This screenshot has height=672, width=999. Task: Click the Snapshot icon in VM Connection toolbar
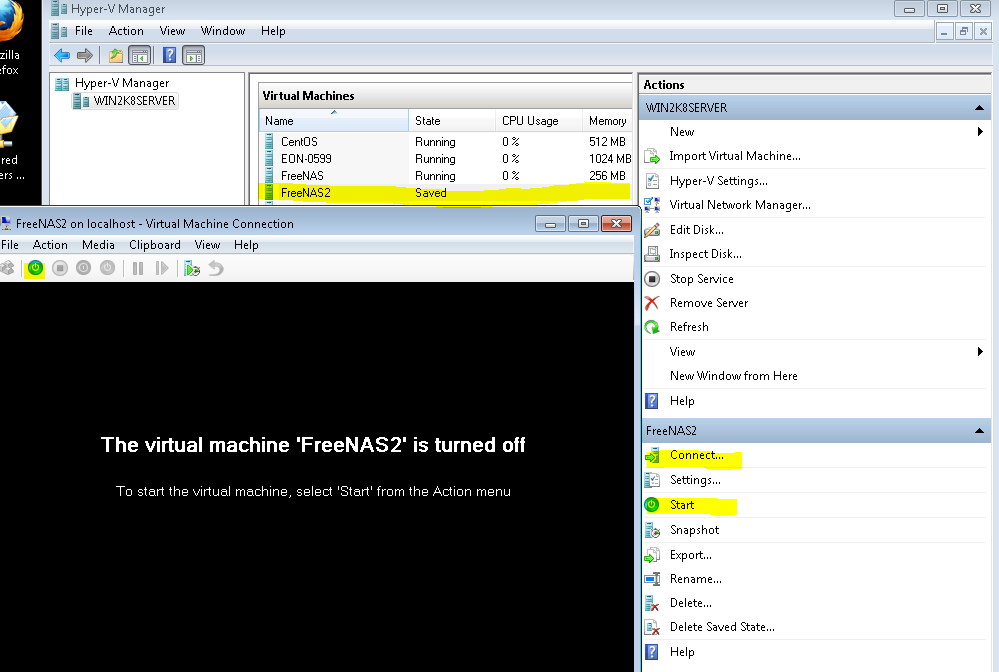(192, 268)
